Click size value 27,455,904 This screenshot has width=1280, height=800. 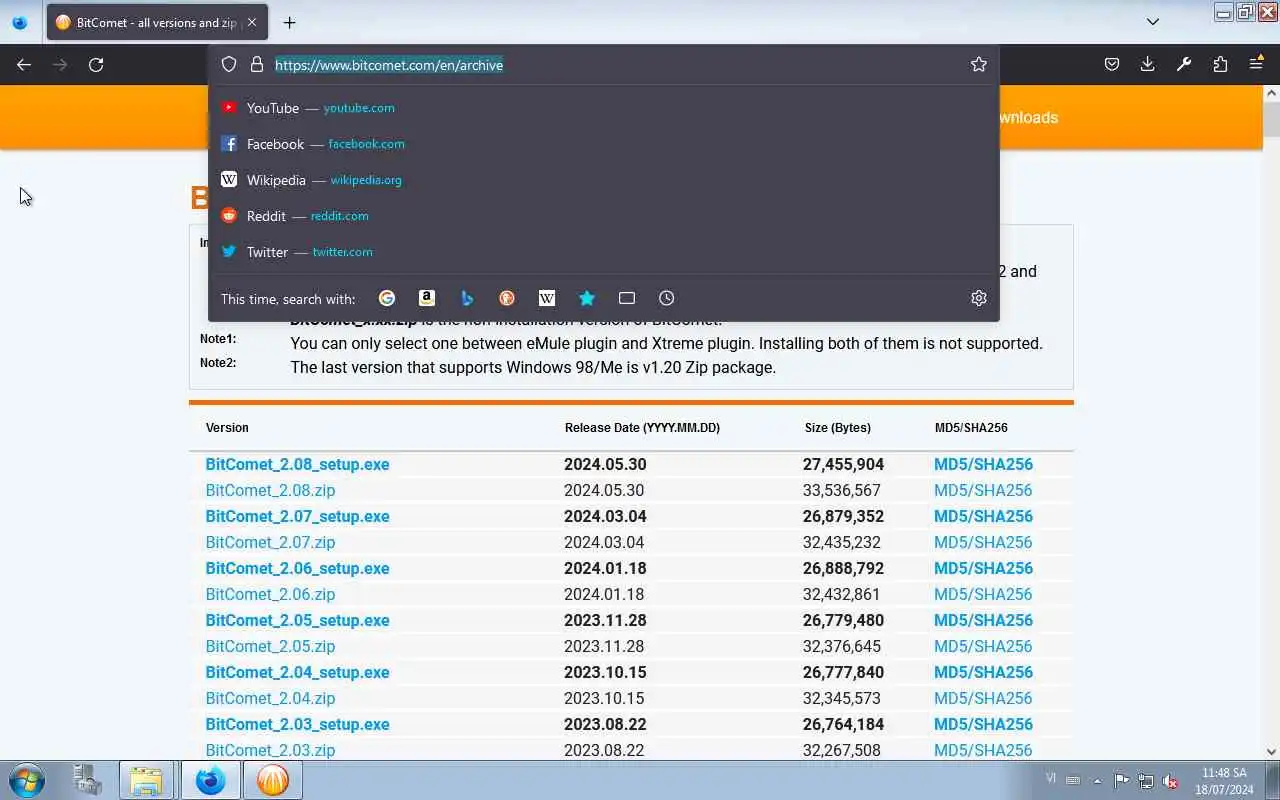tap(843, 464)
